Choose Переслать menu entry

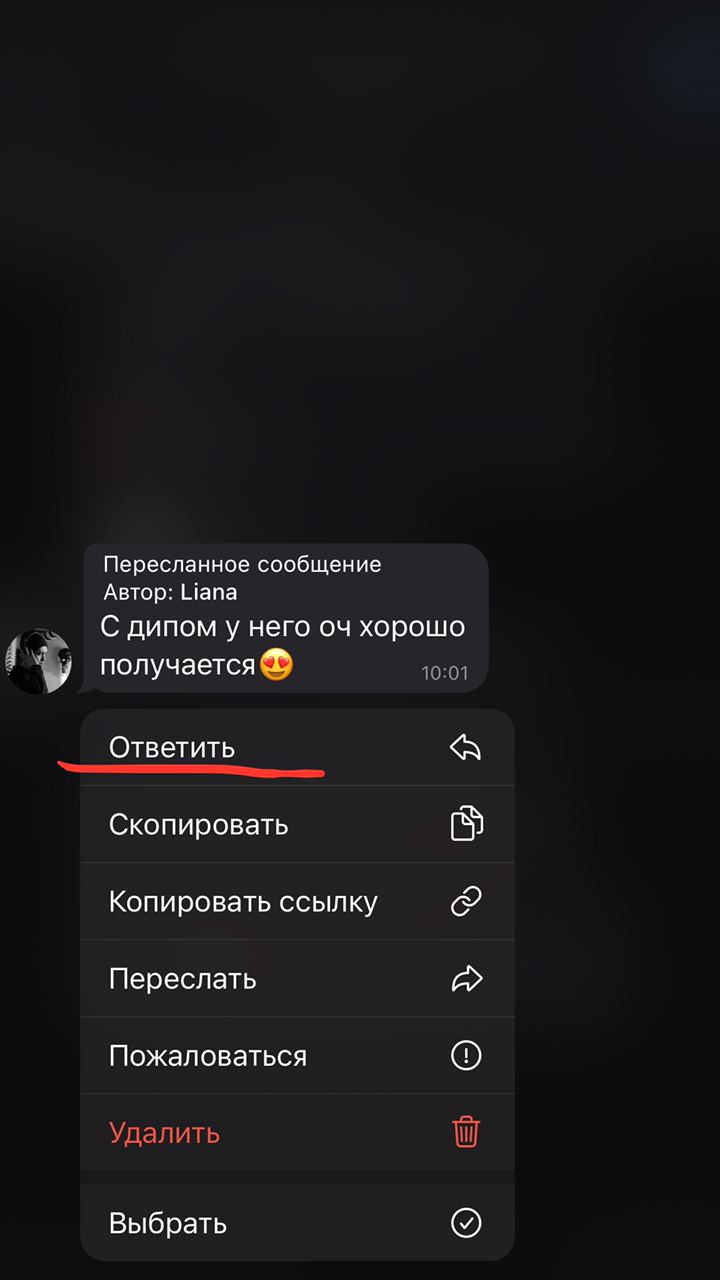pos(297,978)
